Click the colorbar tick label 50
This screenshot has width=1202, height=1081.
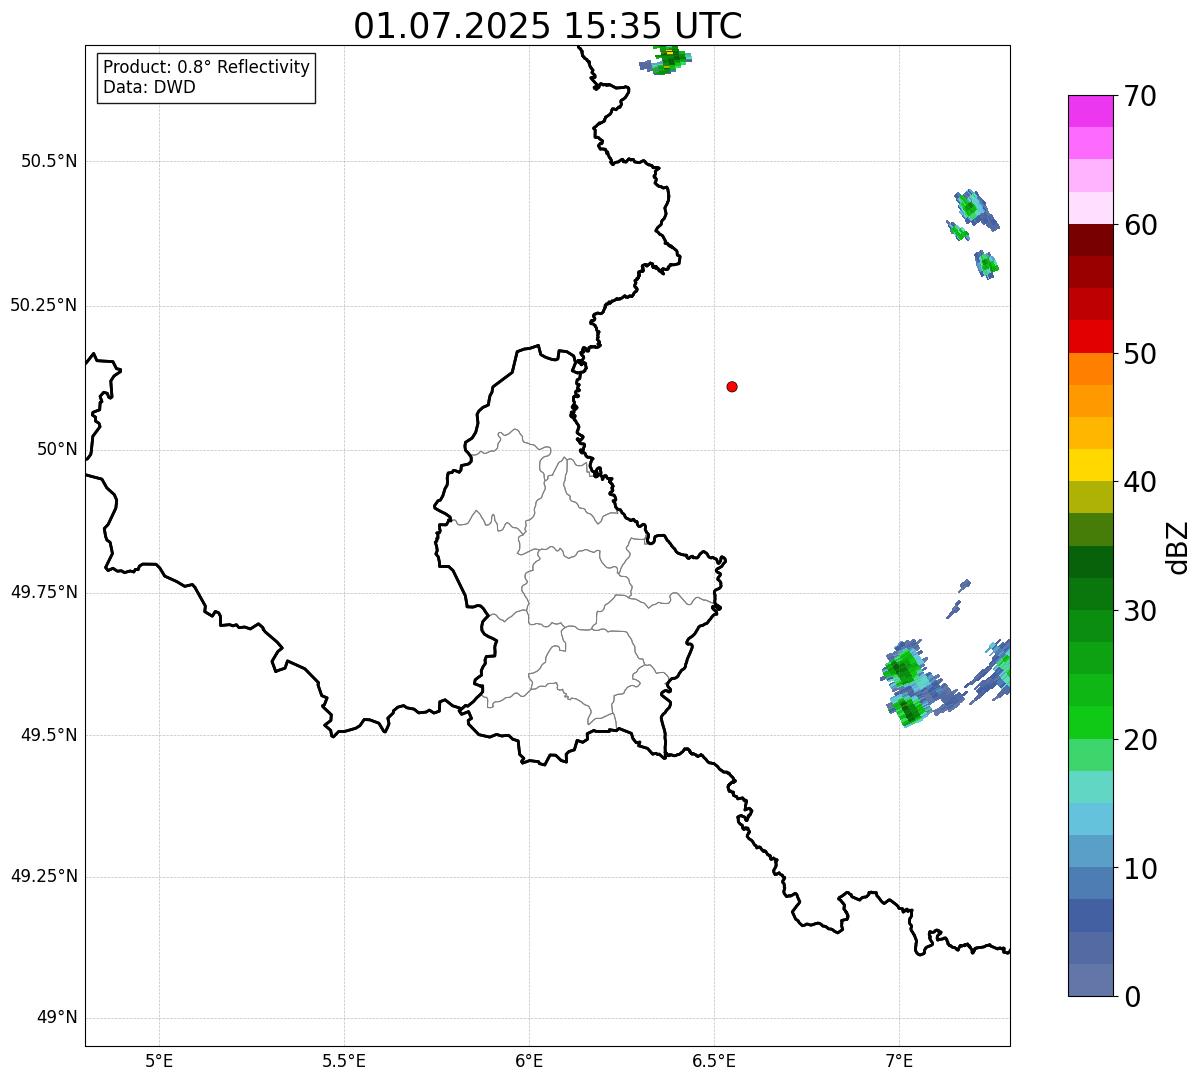coord(1140,354)
